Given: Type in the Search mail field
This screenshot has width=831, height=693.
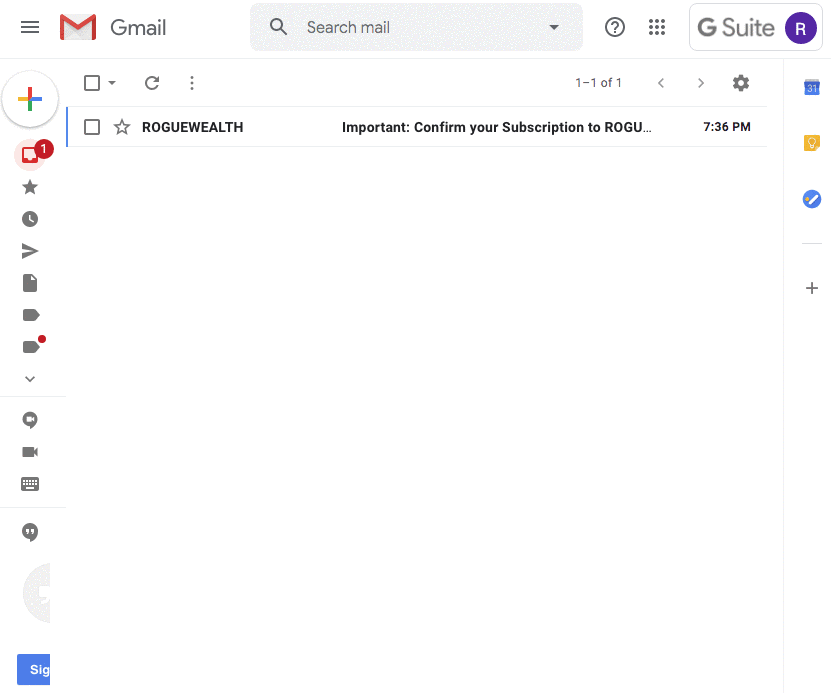Looking at the screenshot, I should pos(416,27).
